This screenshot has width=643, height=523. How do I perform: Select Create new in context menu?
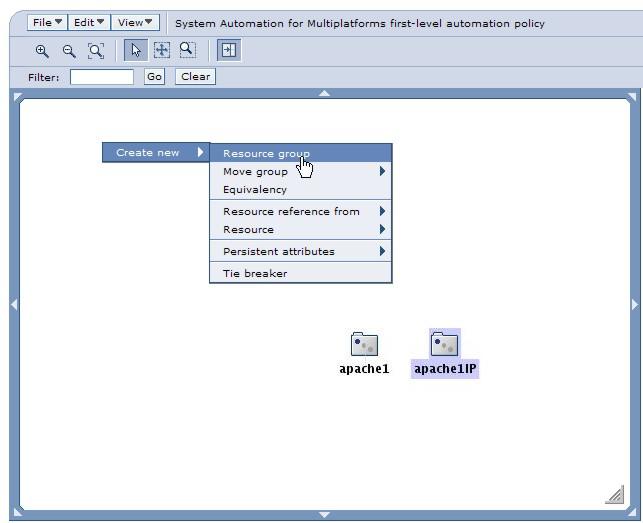156,152
